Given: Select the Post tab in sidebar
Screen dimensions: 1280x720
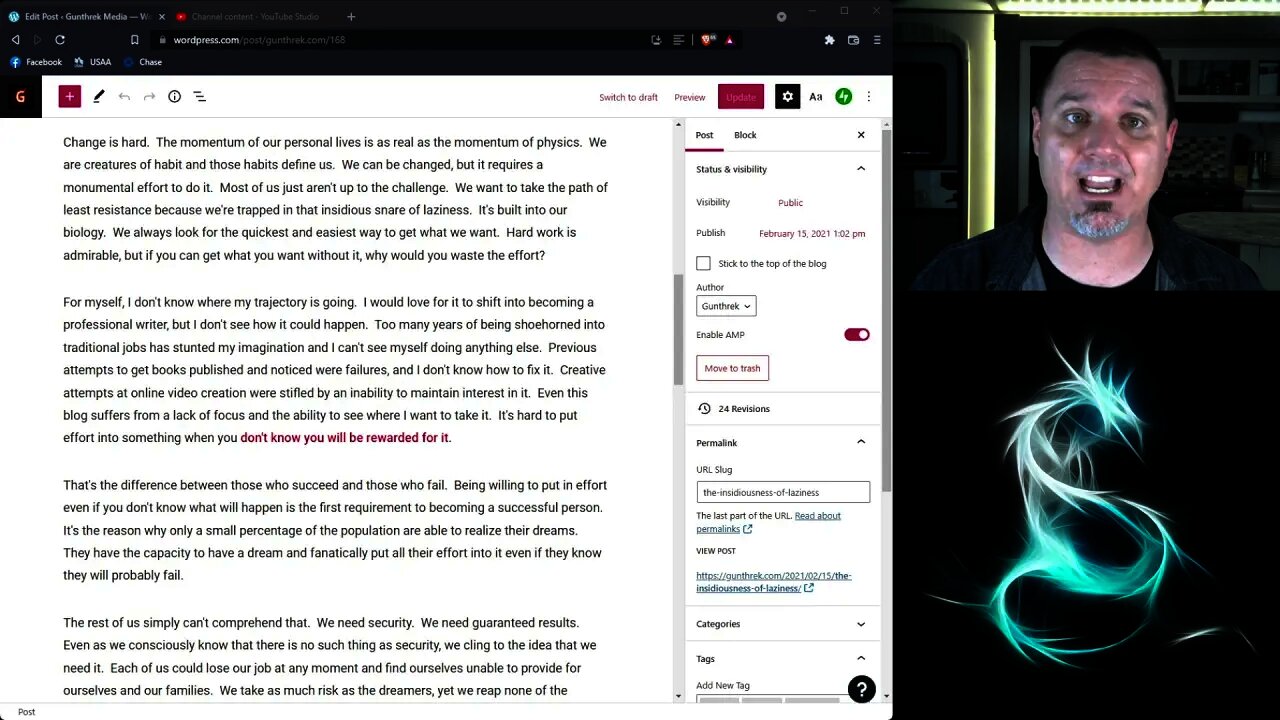Looking at the screenshot, I should click(704, 135).
